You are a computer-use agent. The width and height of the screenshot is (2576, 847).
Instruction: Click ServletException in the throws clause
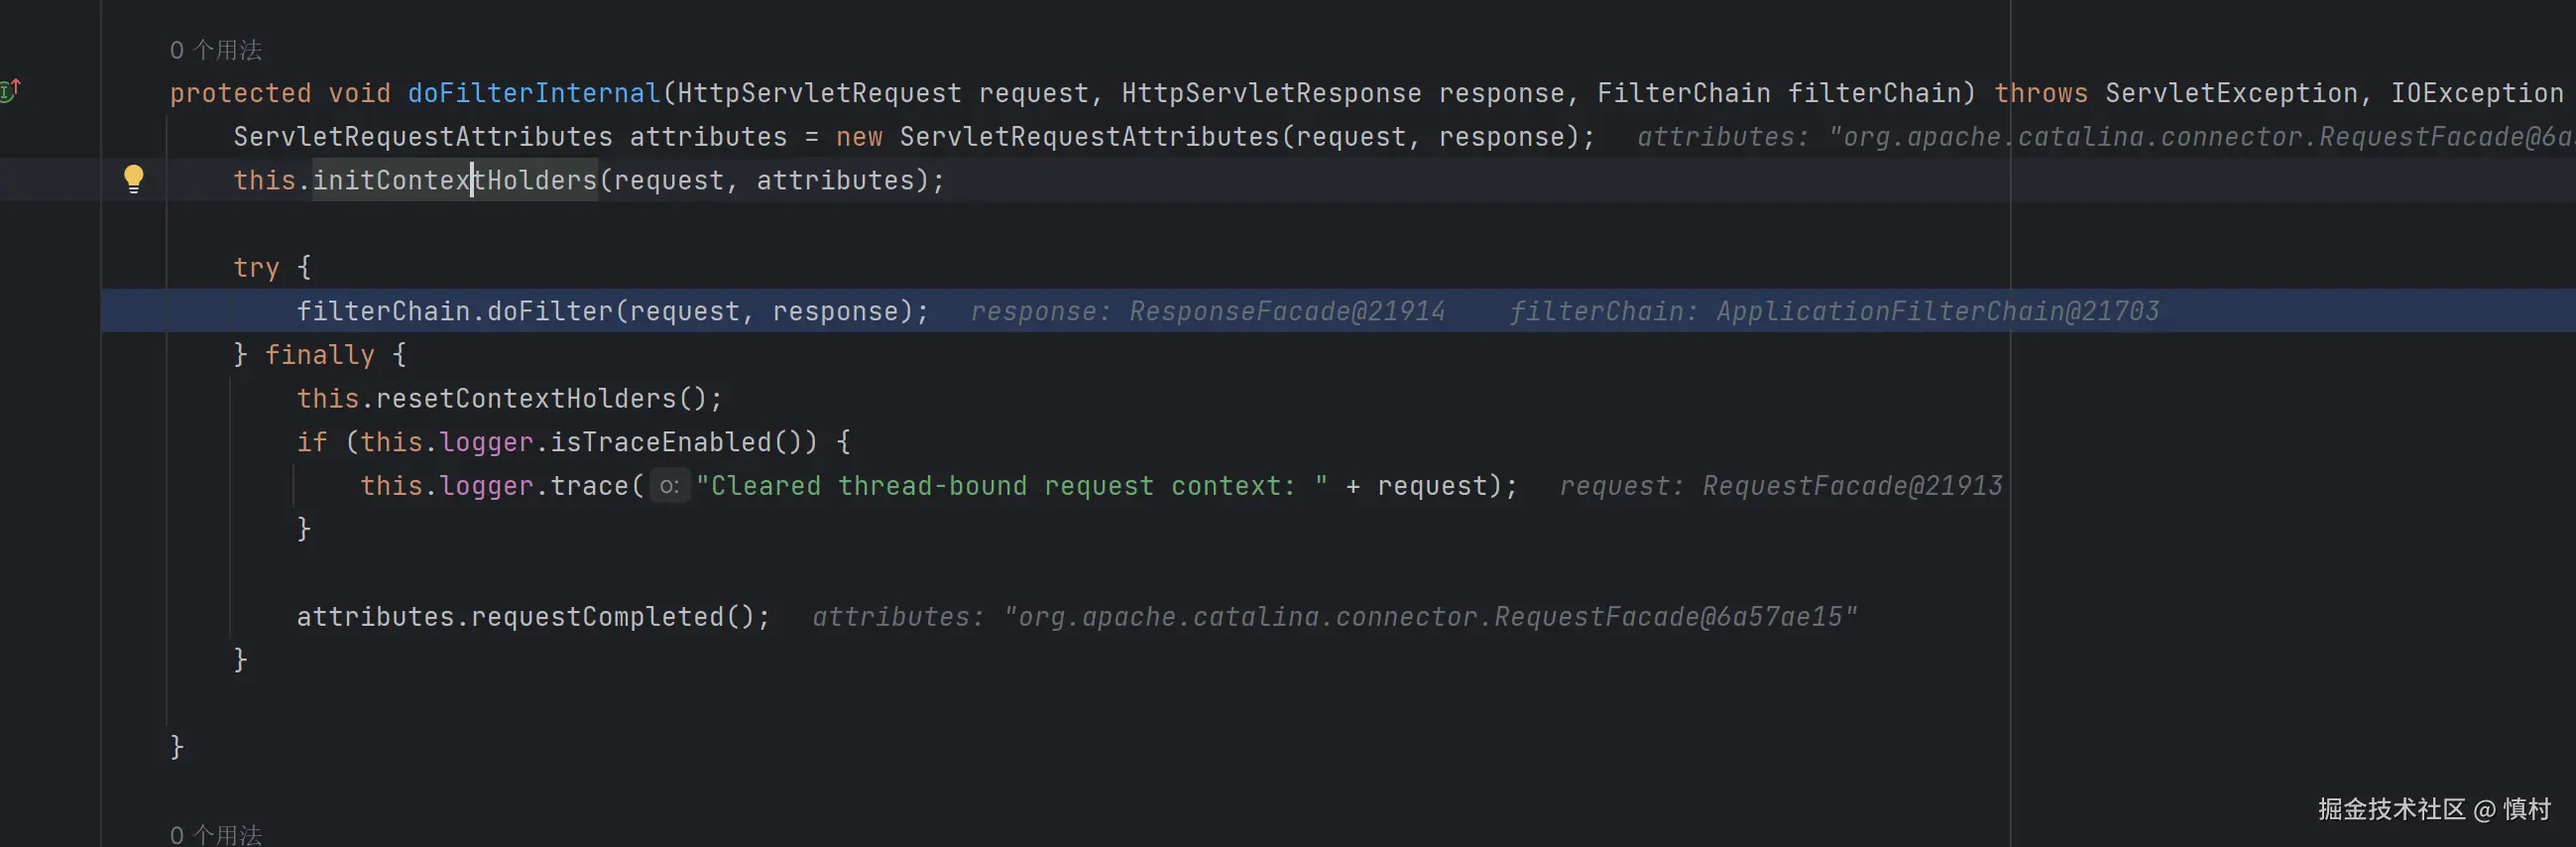tap(2231, 94)
